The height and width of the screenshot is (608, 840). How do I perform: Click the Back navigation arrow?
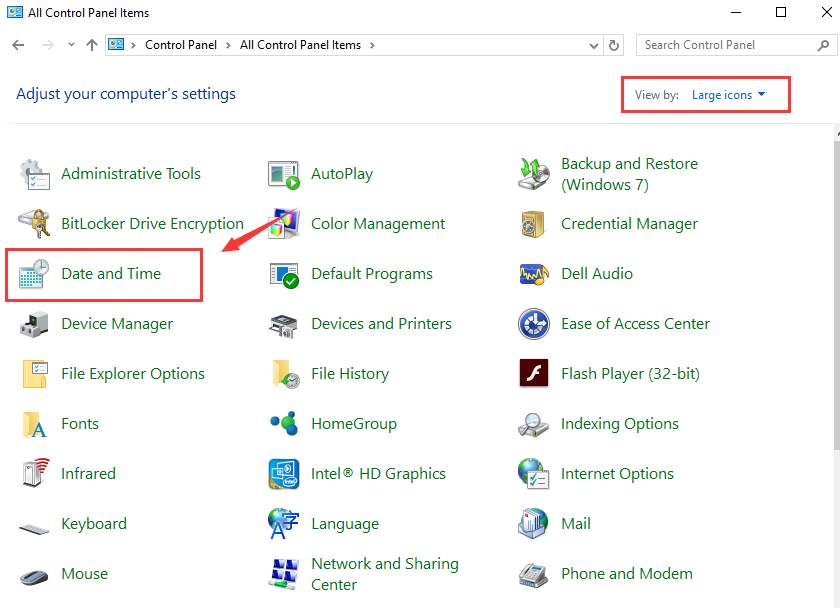18,45
